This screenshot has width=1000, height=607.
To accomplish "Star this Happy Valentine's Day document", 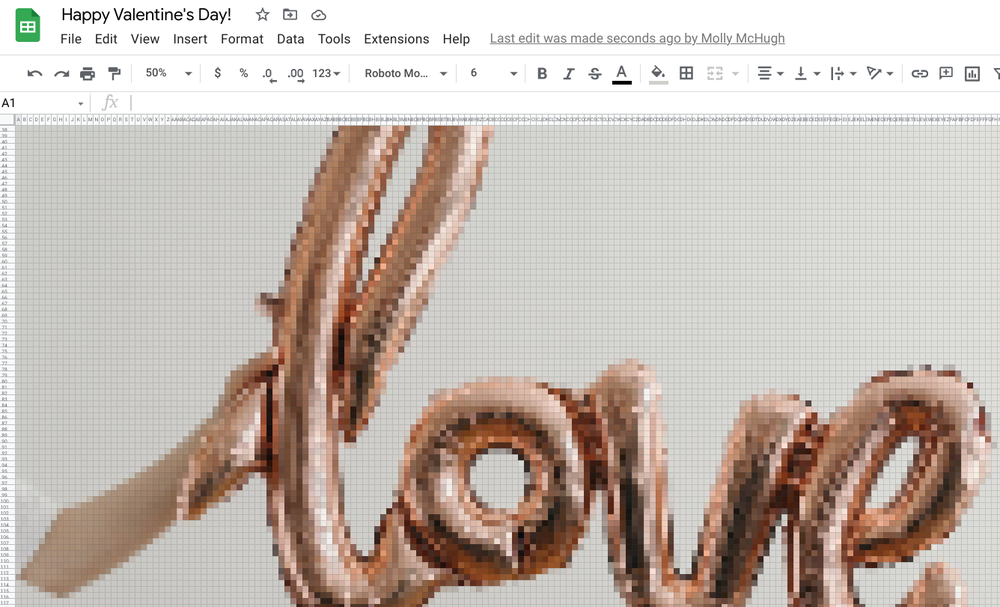I will (x=262, y=15).
